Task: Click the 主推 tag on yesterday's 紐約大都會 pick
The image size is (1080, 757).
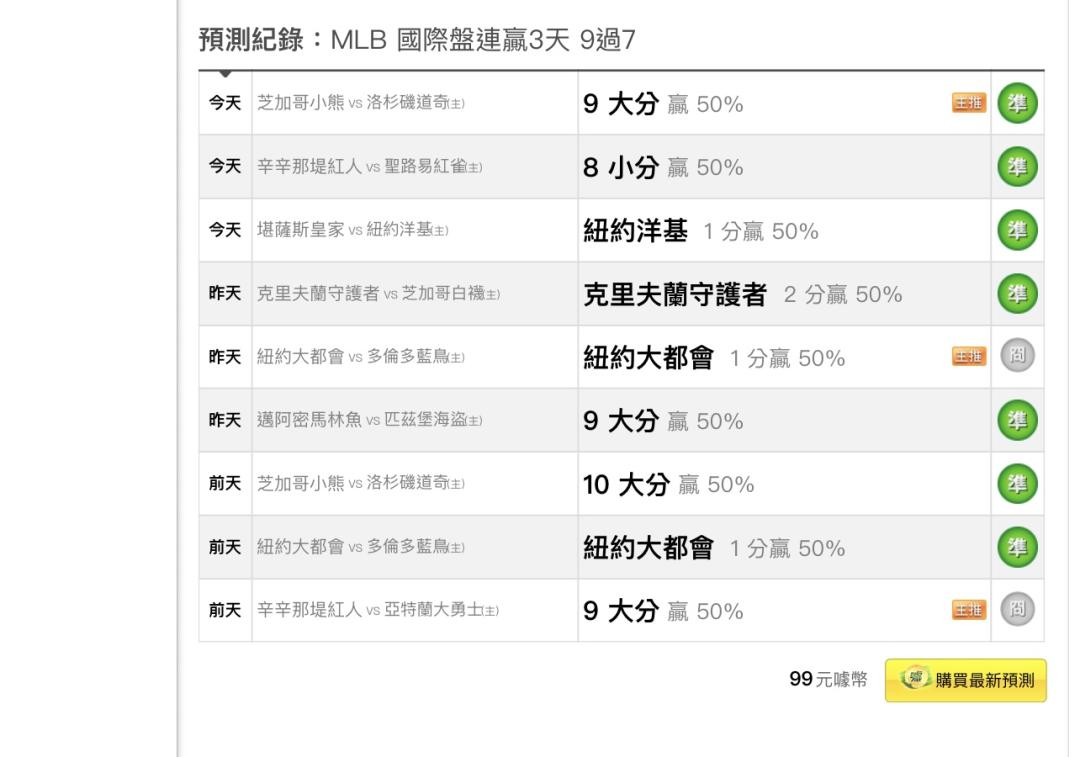Action: coord(967,357)
